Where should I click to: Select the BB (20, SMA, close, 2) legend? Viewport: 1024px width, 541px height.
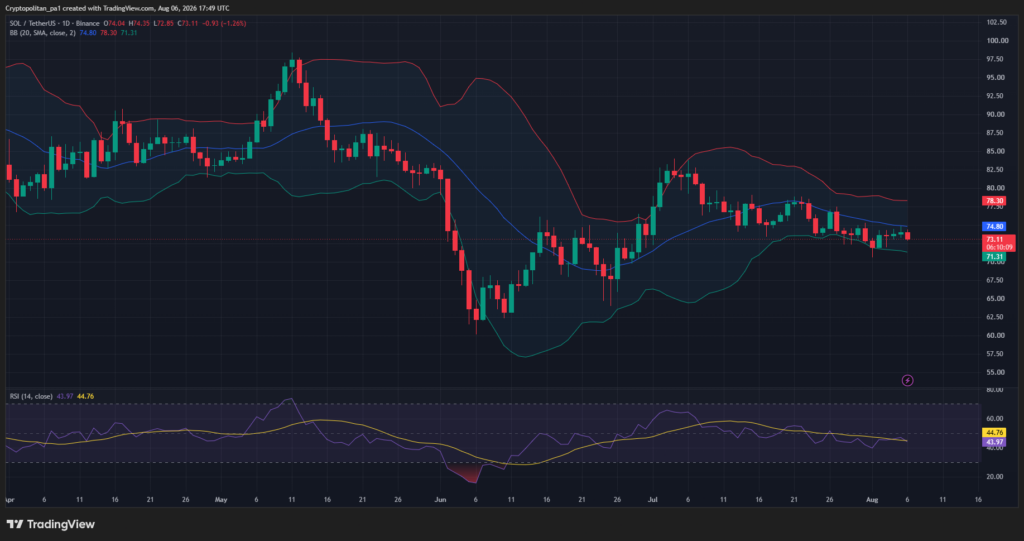pyautogui.click(x=42, y=33)
